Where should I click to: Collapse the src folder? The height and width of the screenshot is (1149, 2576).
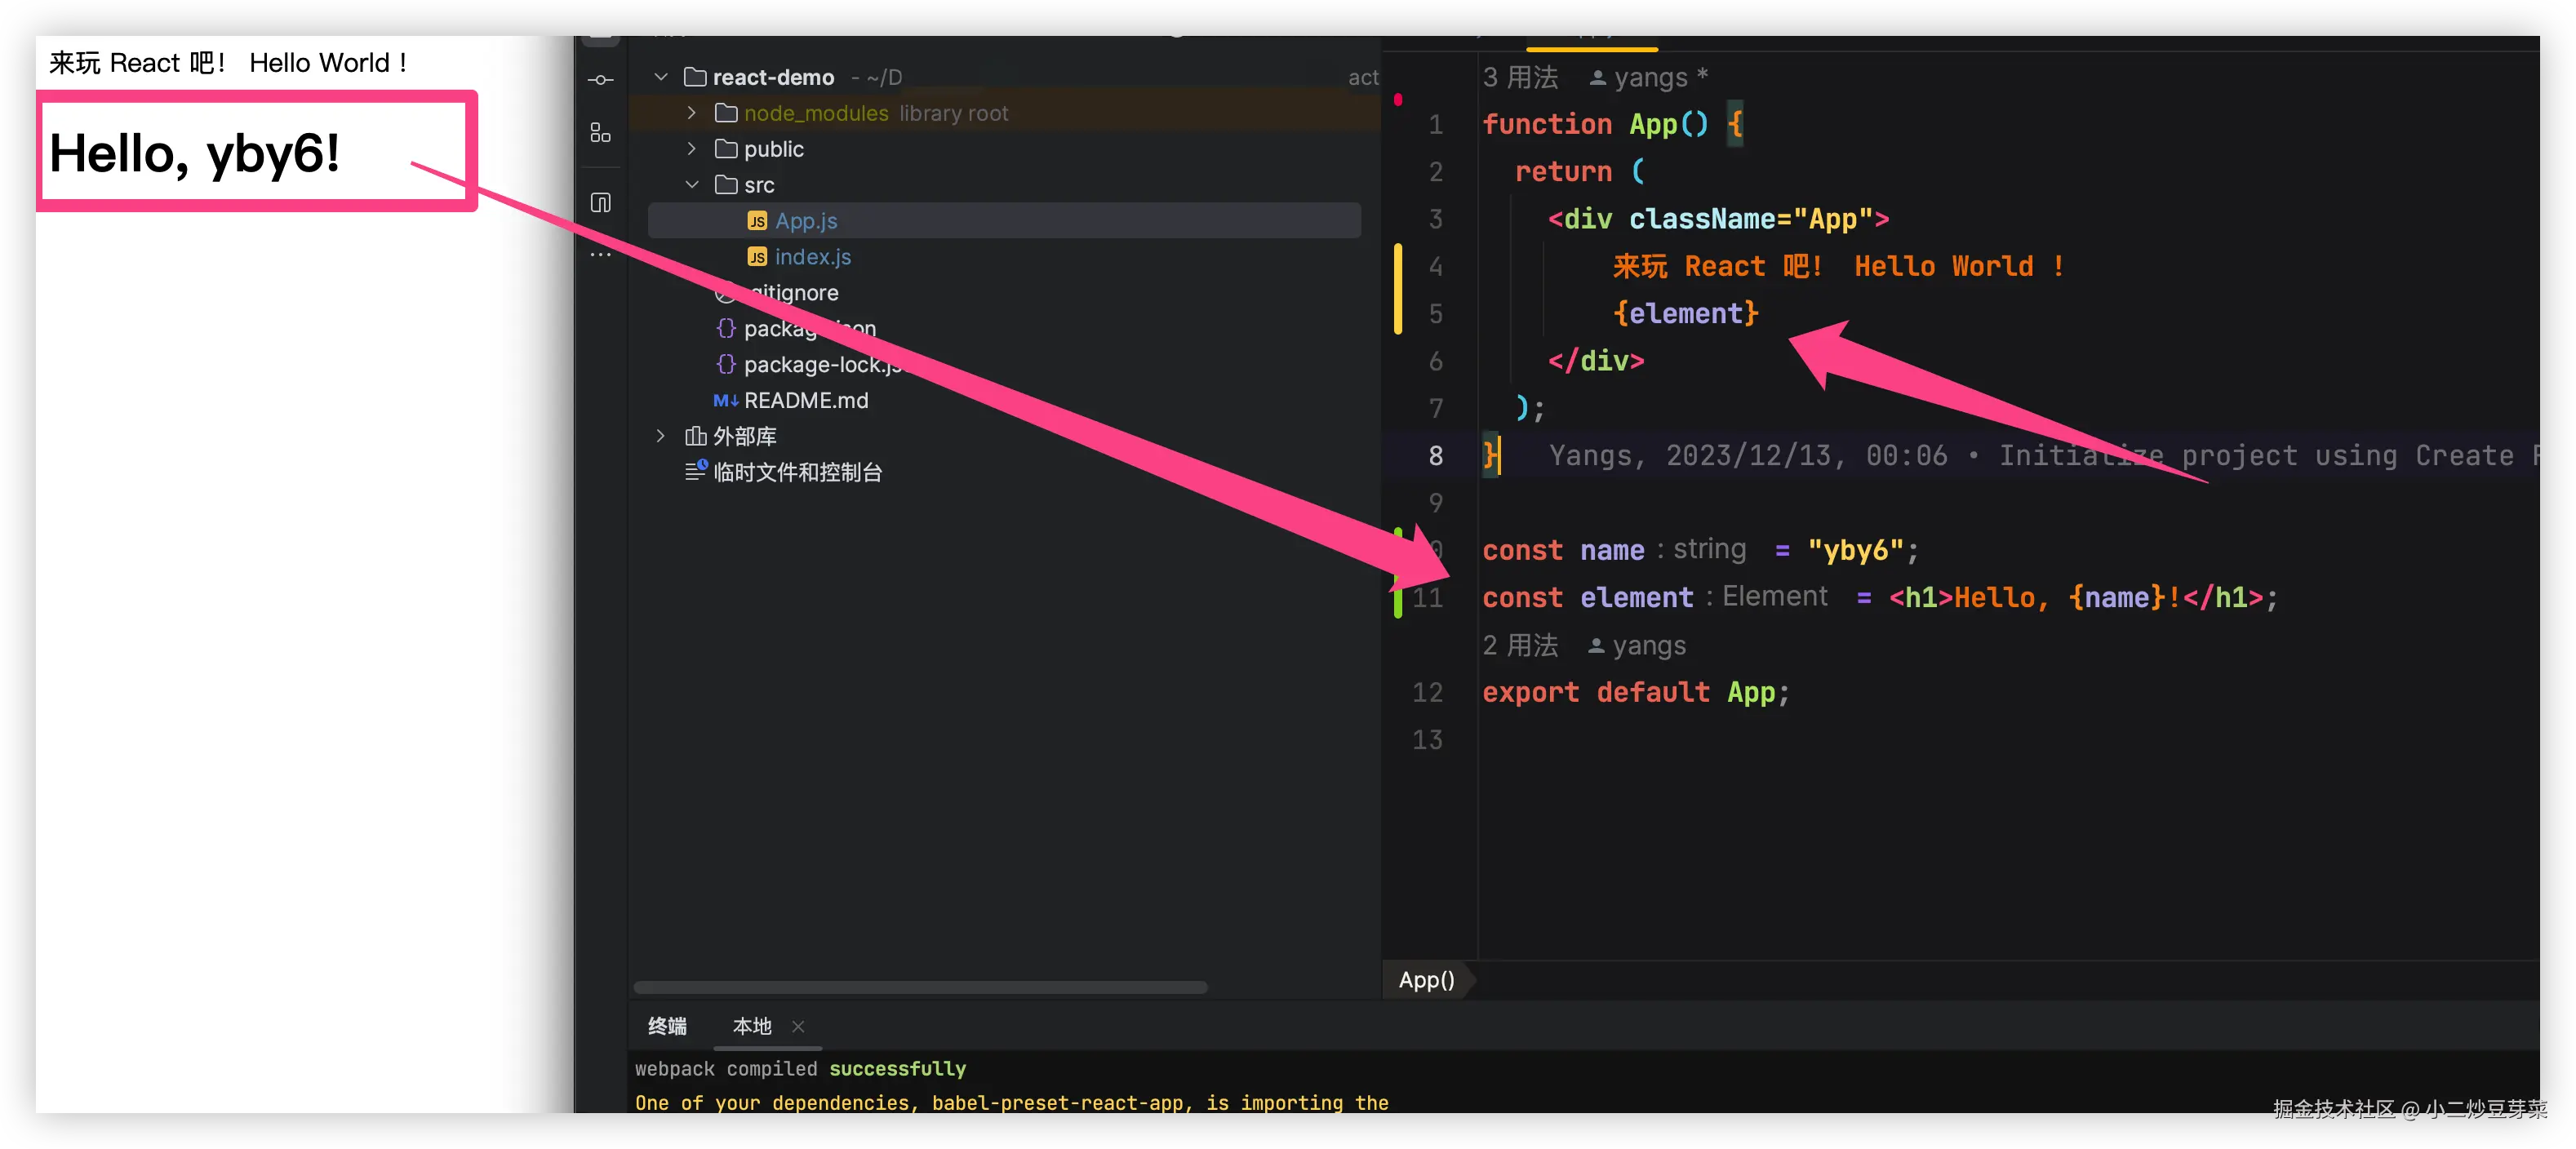(x=692, y=185)
